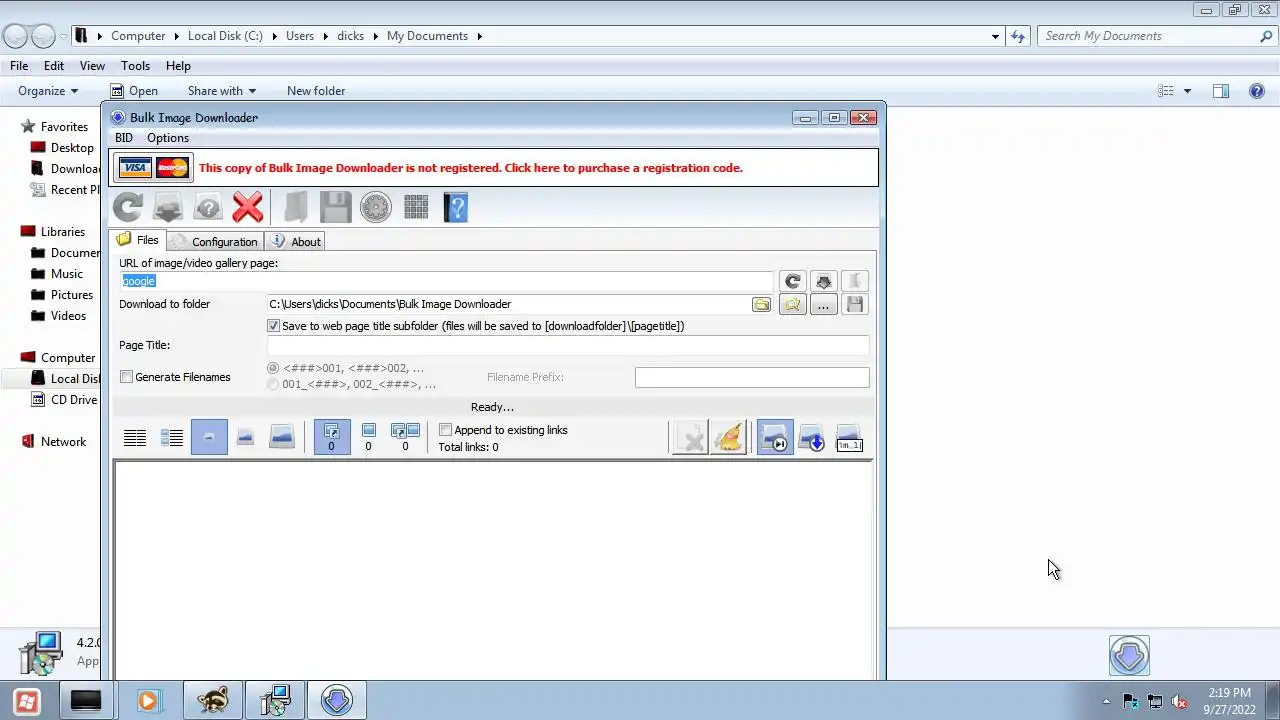
Task: Click the URL of gallery page field
Action: (x=447, y=281)
